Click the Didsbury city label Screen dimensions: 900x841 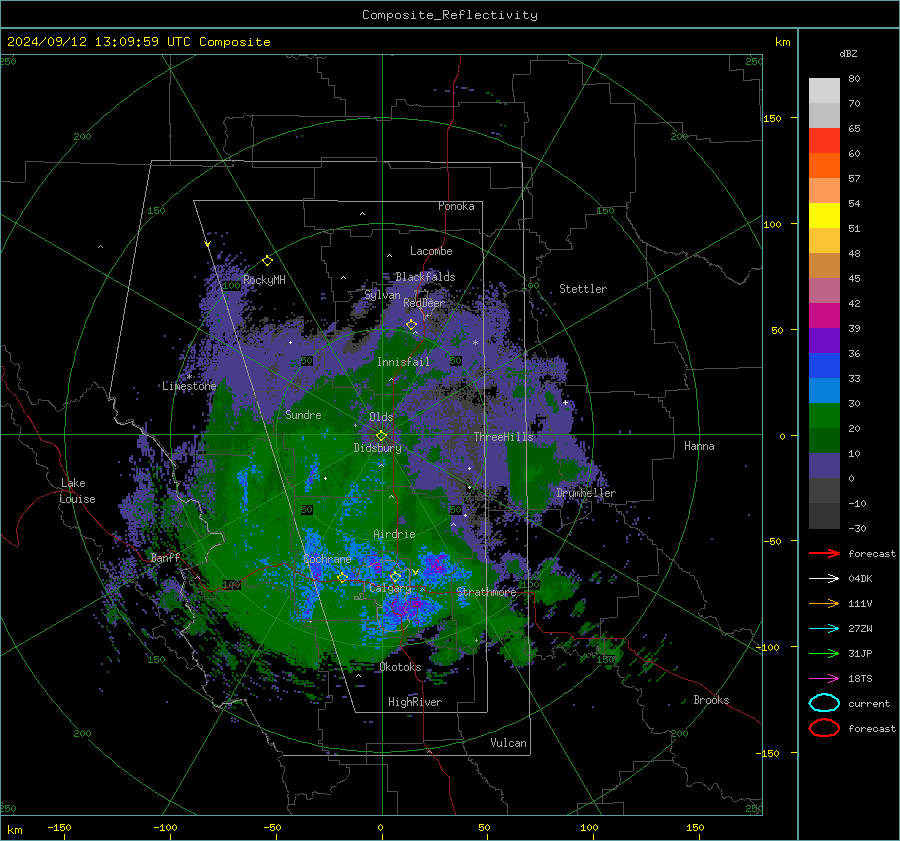tap(378, 448)
